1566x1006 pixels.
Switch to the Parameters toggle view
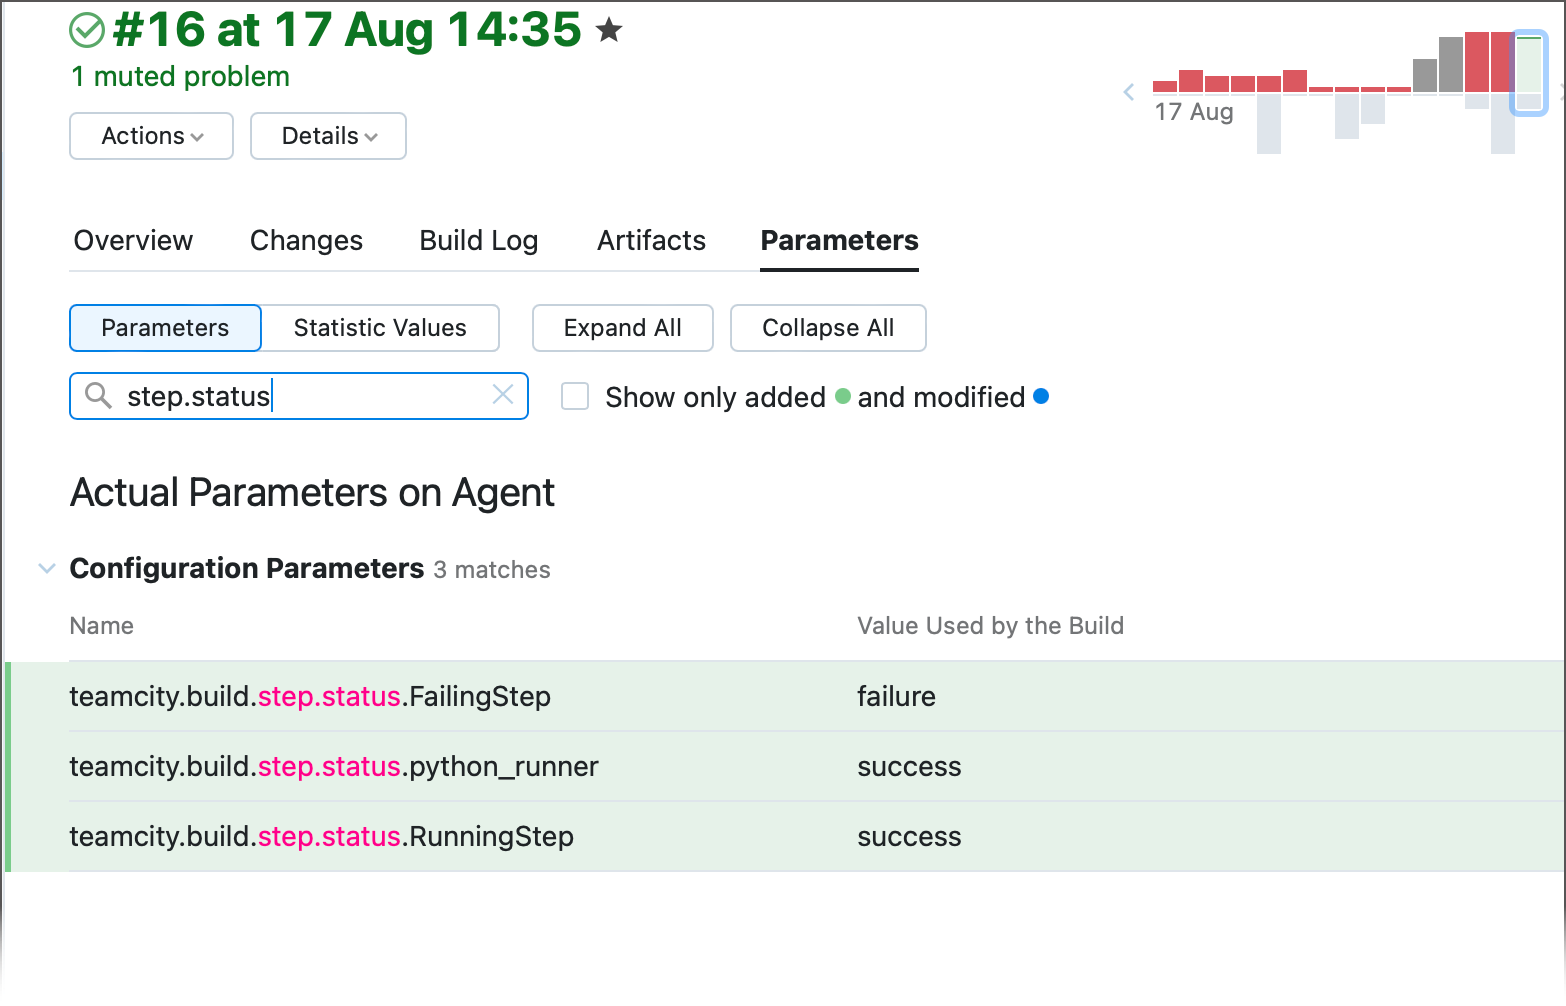coord(165,328)
